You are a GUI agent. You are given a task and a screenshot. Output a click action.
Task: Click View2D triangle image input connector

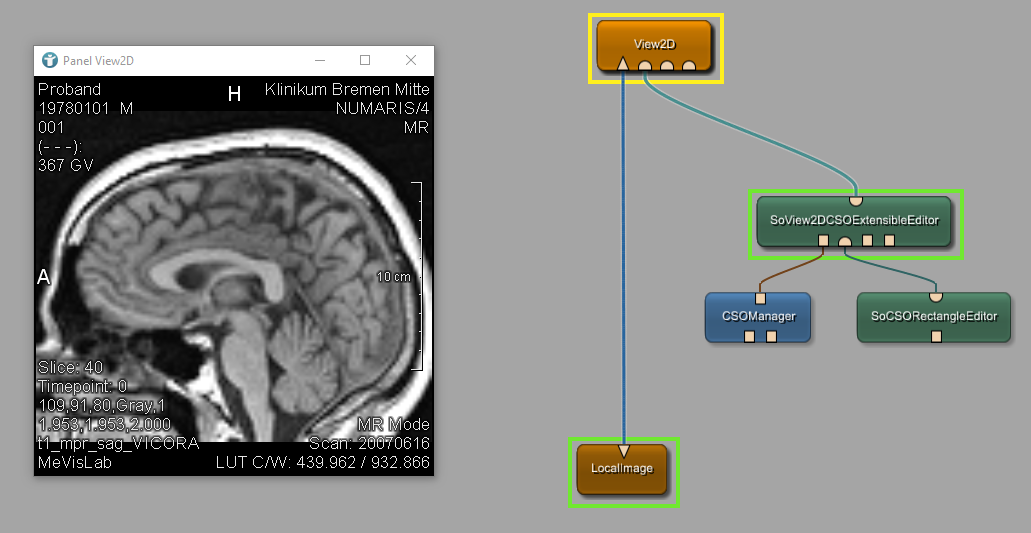[x=623, y=66]
